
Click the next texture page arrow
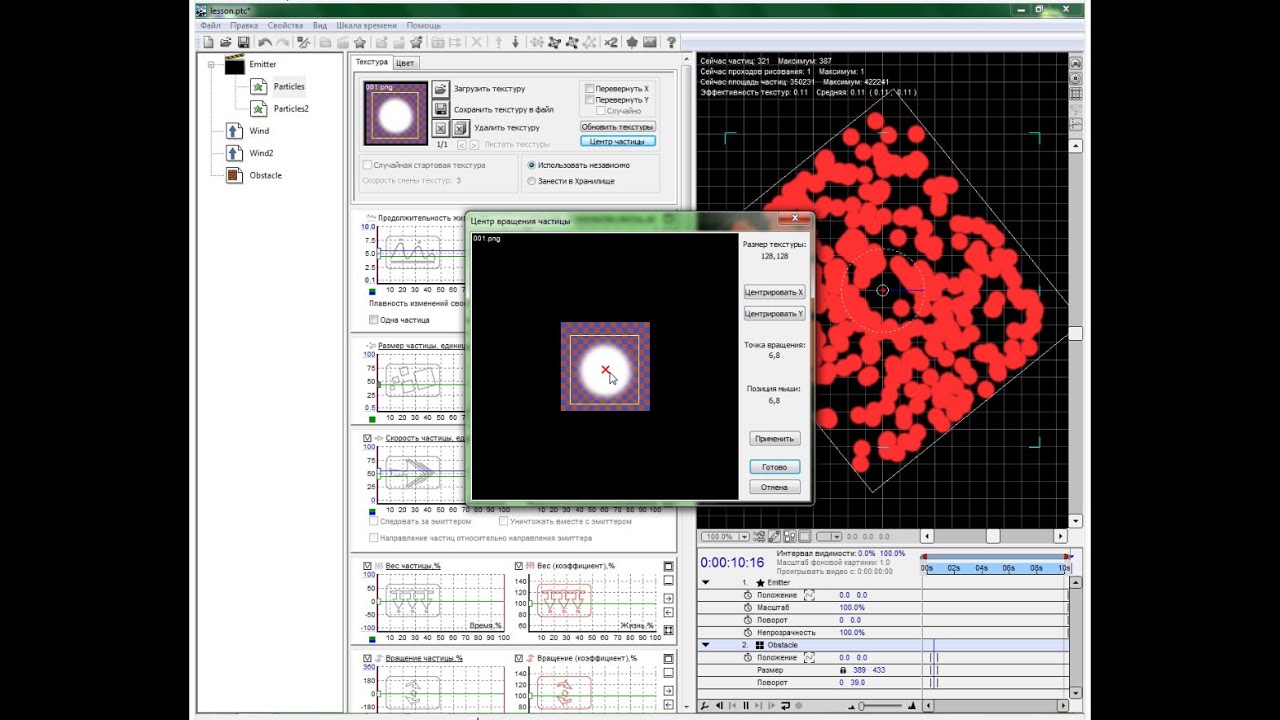click(475, 144)
